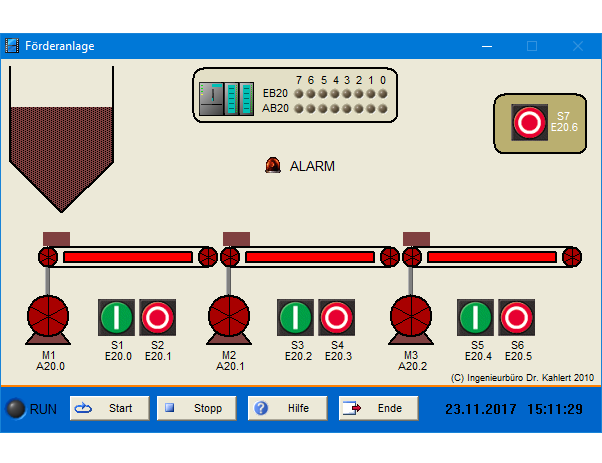Click the ALARM label text
Screen dimensions: 602x463
click(312, 166)
